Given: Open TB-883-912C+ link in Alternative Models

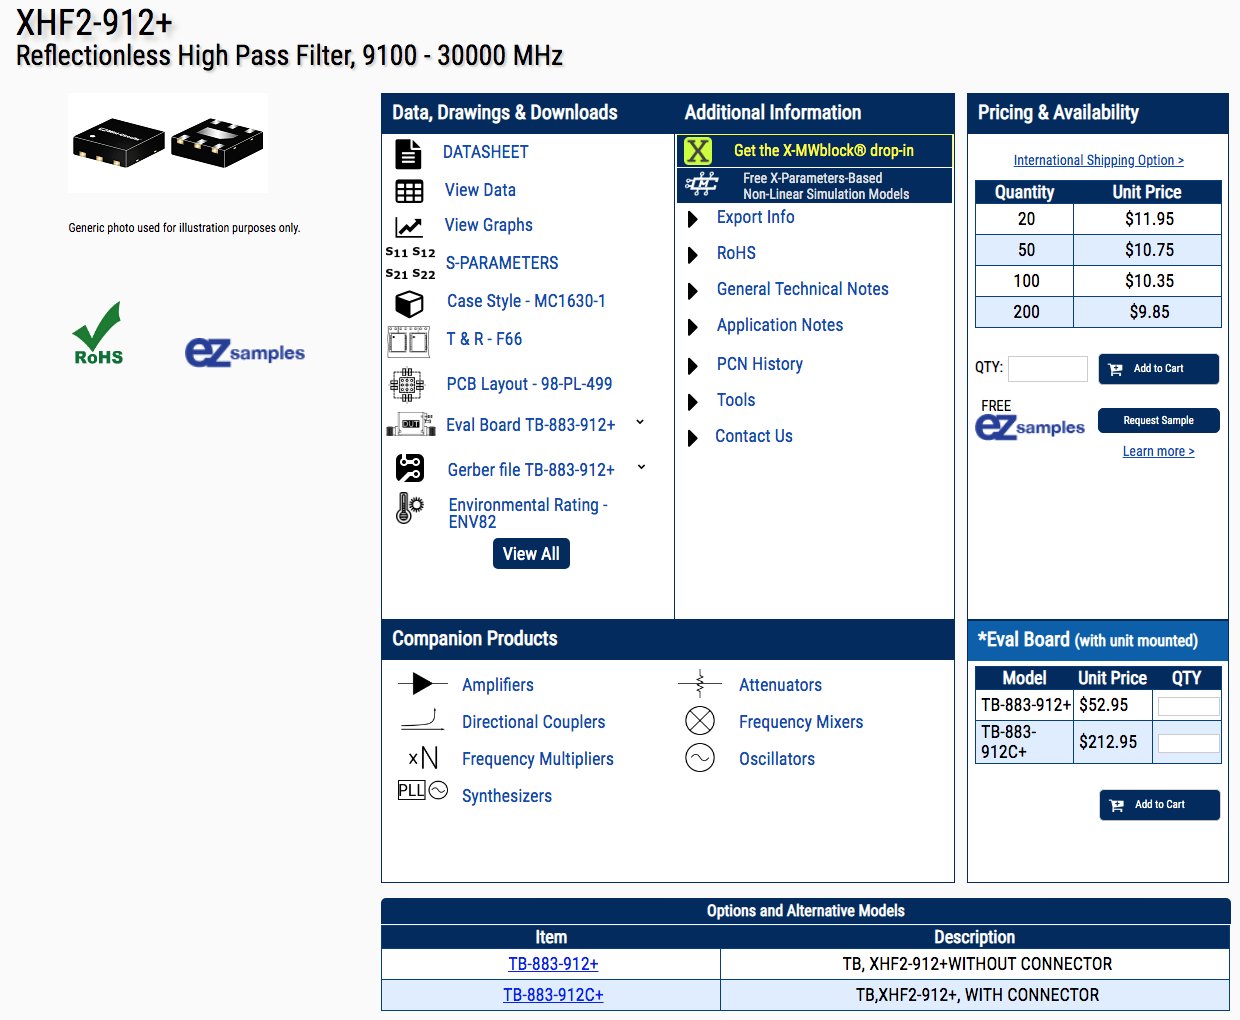Looking at the screenshot, I should coord(553,995).
